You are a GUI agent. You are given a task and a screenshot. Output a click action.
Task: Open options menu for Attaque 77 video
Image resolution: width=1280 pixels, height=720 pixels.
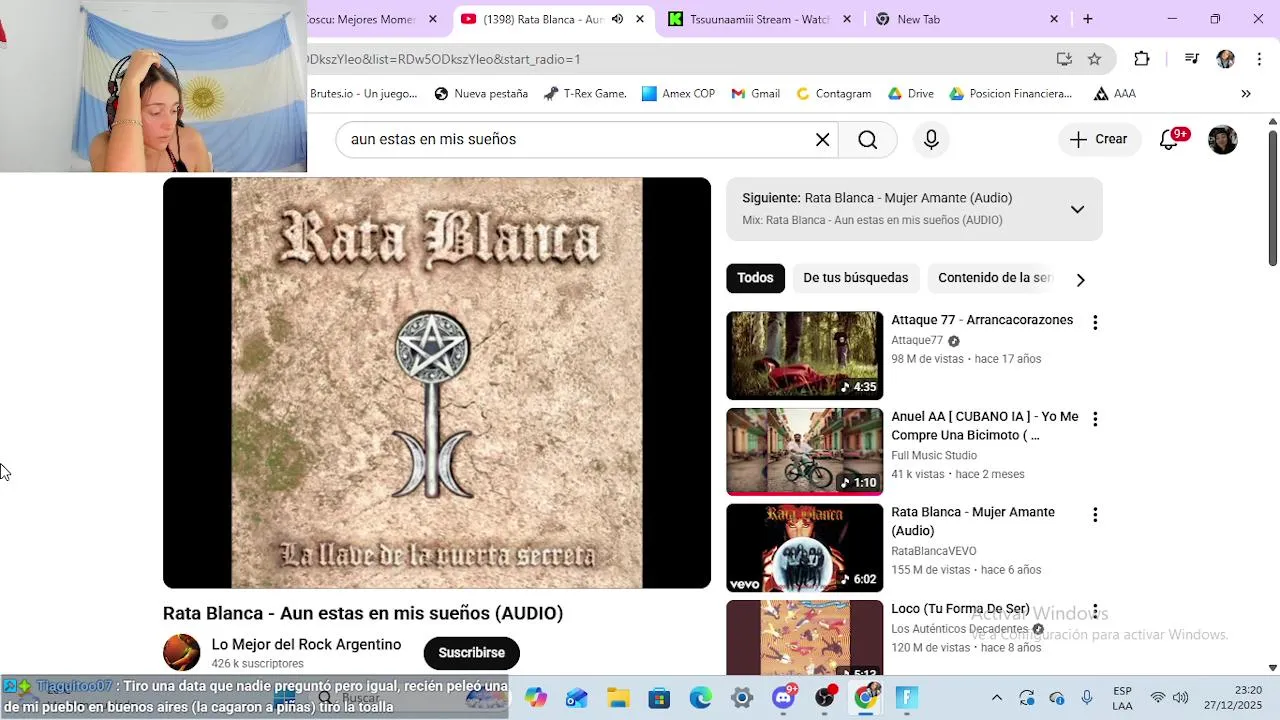pyautogui.click(x=1095, y=323)
